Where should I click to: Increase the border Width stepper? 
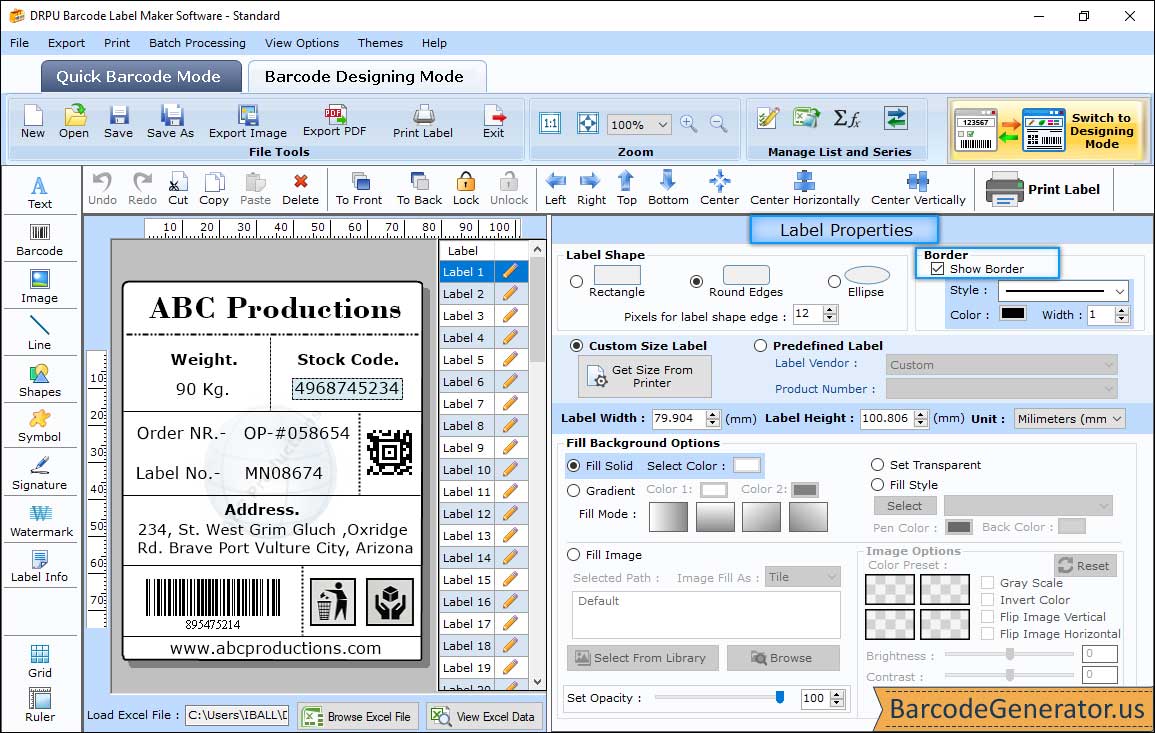pos(1122,310)
